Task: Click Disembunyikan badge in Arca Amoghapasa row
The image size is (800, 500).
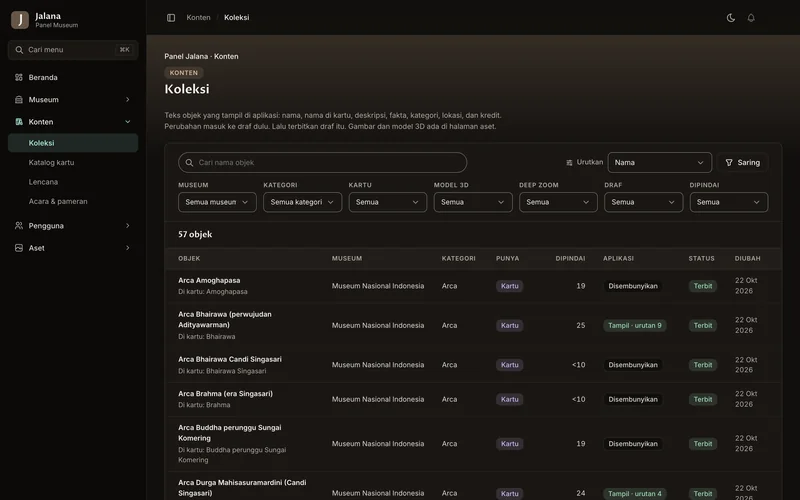Action: pos(633,286)
